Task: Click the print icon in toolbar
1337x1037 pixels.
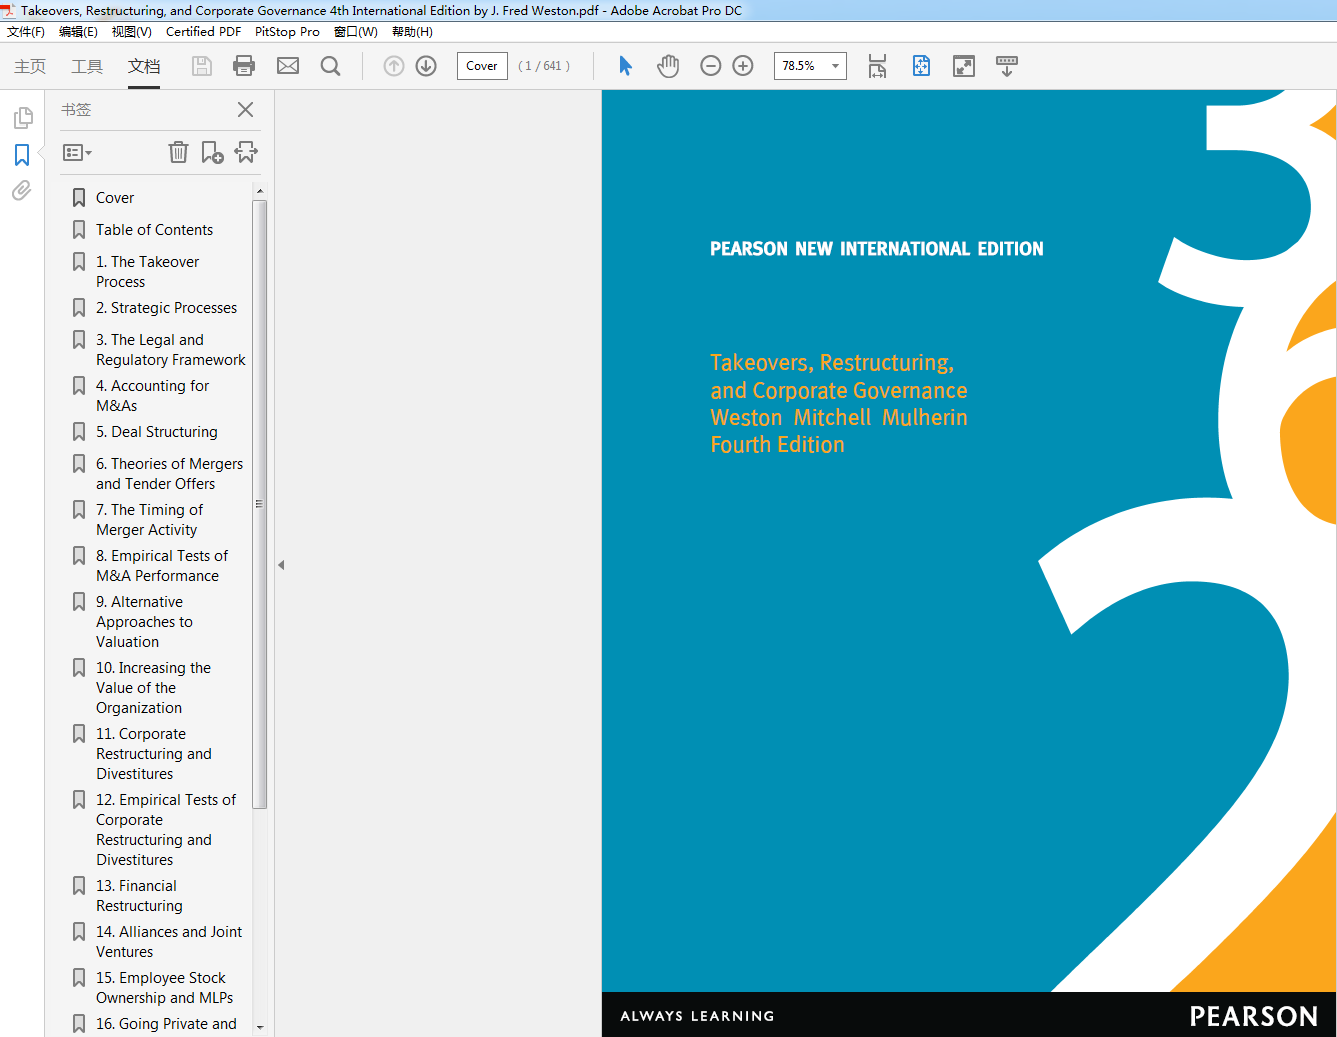Action: click(243, 66)
